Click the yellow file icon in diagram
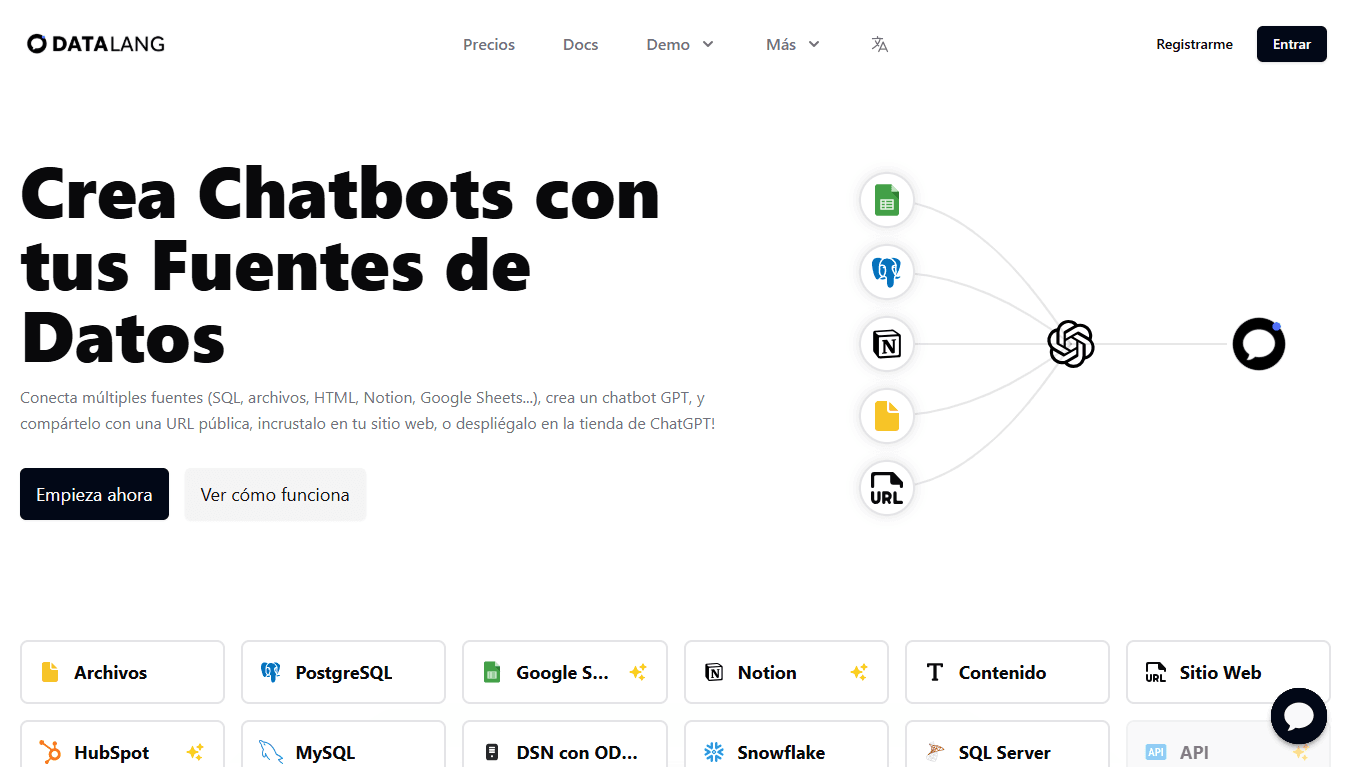This screenshot has width=1350, height=767. pyautogui.click(x=886, y=416)
